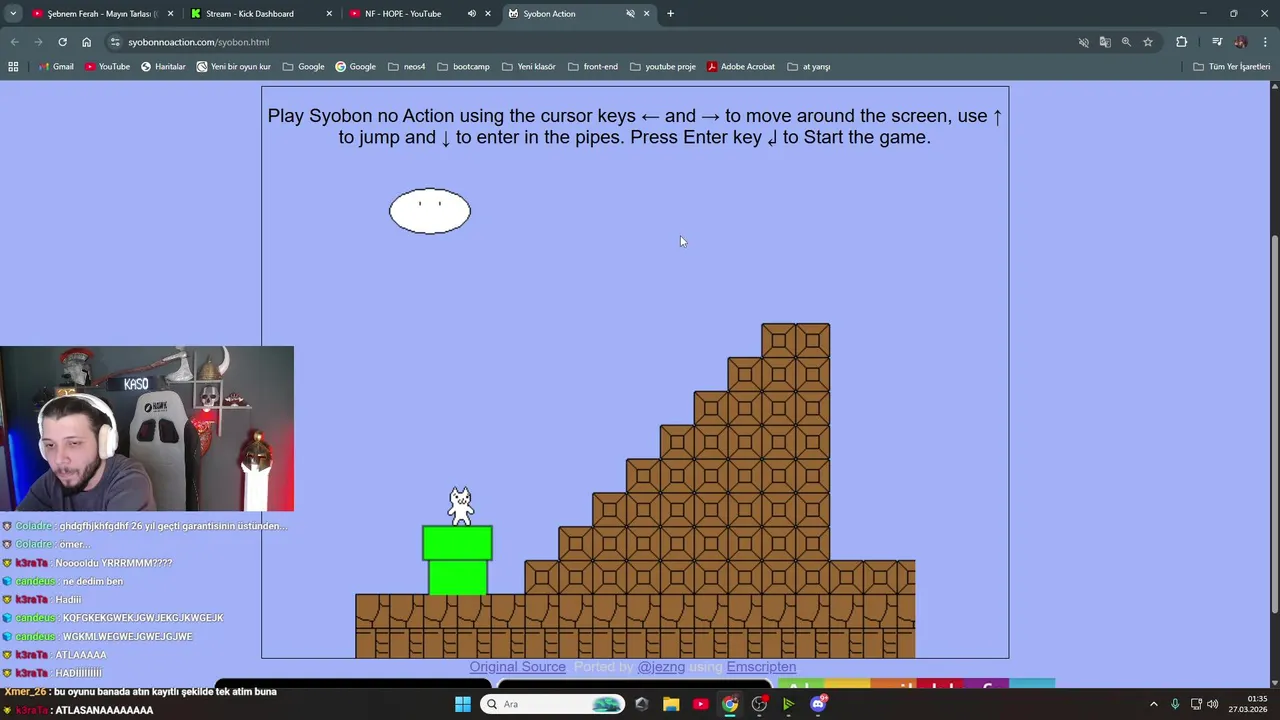The width and height of the screenshot is (1280, 720).
Task: Unmute the Syobon Action tab
Action: (630, 14)
